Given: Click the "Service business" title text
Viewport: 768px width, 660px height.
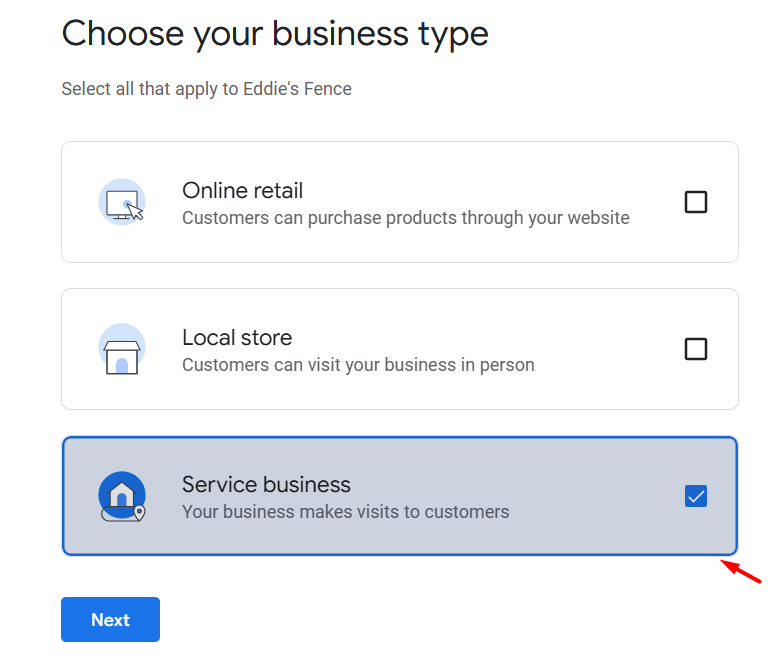Looking at the screenshot, I should (266, 484).
